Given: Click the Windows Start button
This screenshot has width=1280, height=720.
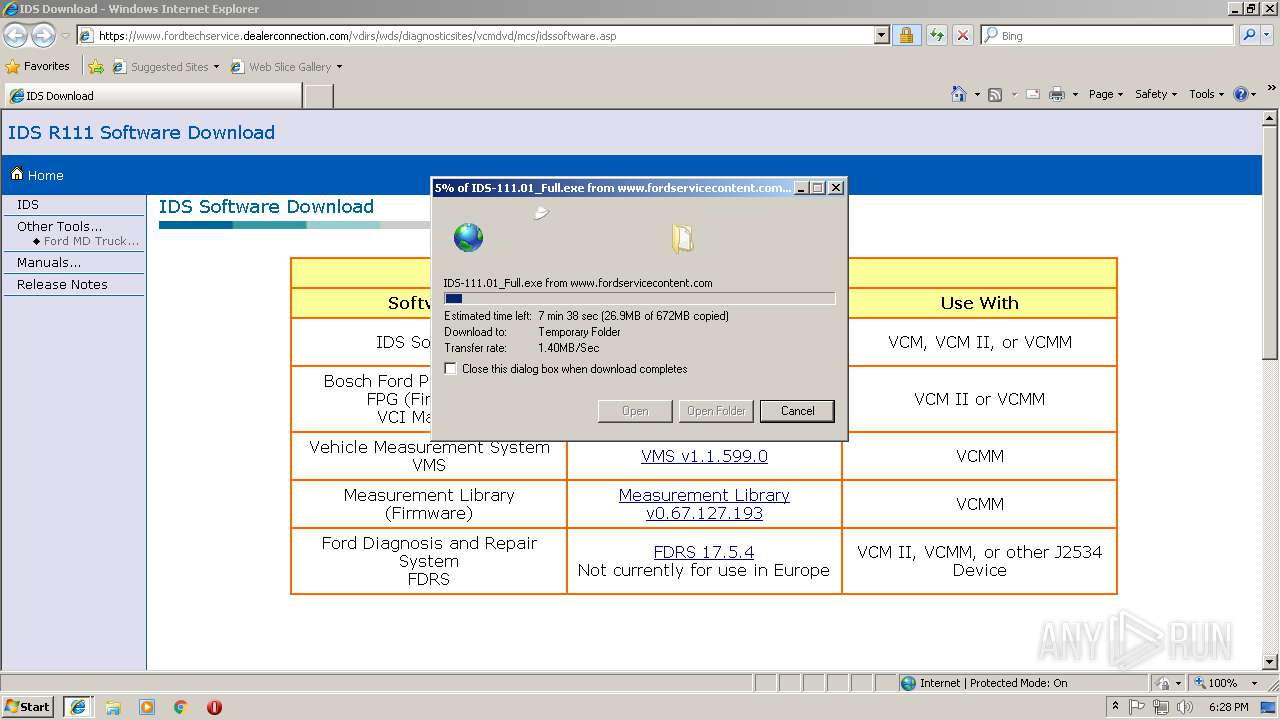Looking at the screenshot, I should (x=27, y=707).
